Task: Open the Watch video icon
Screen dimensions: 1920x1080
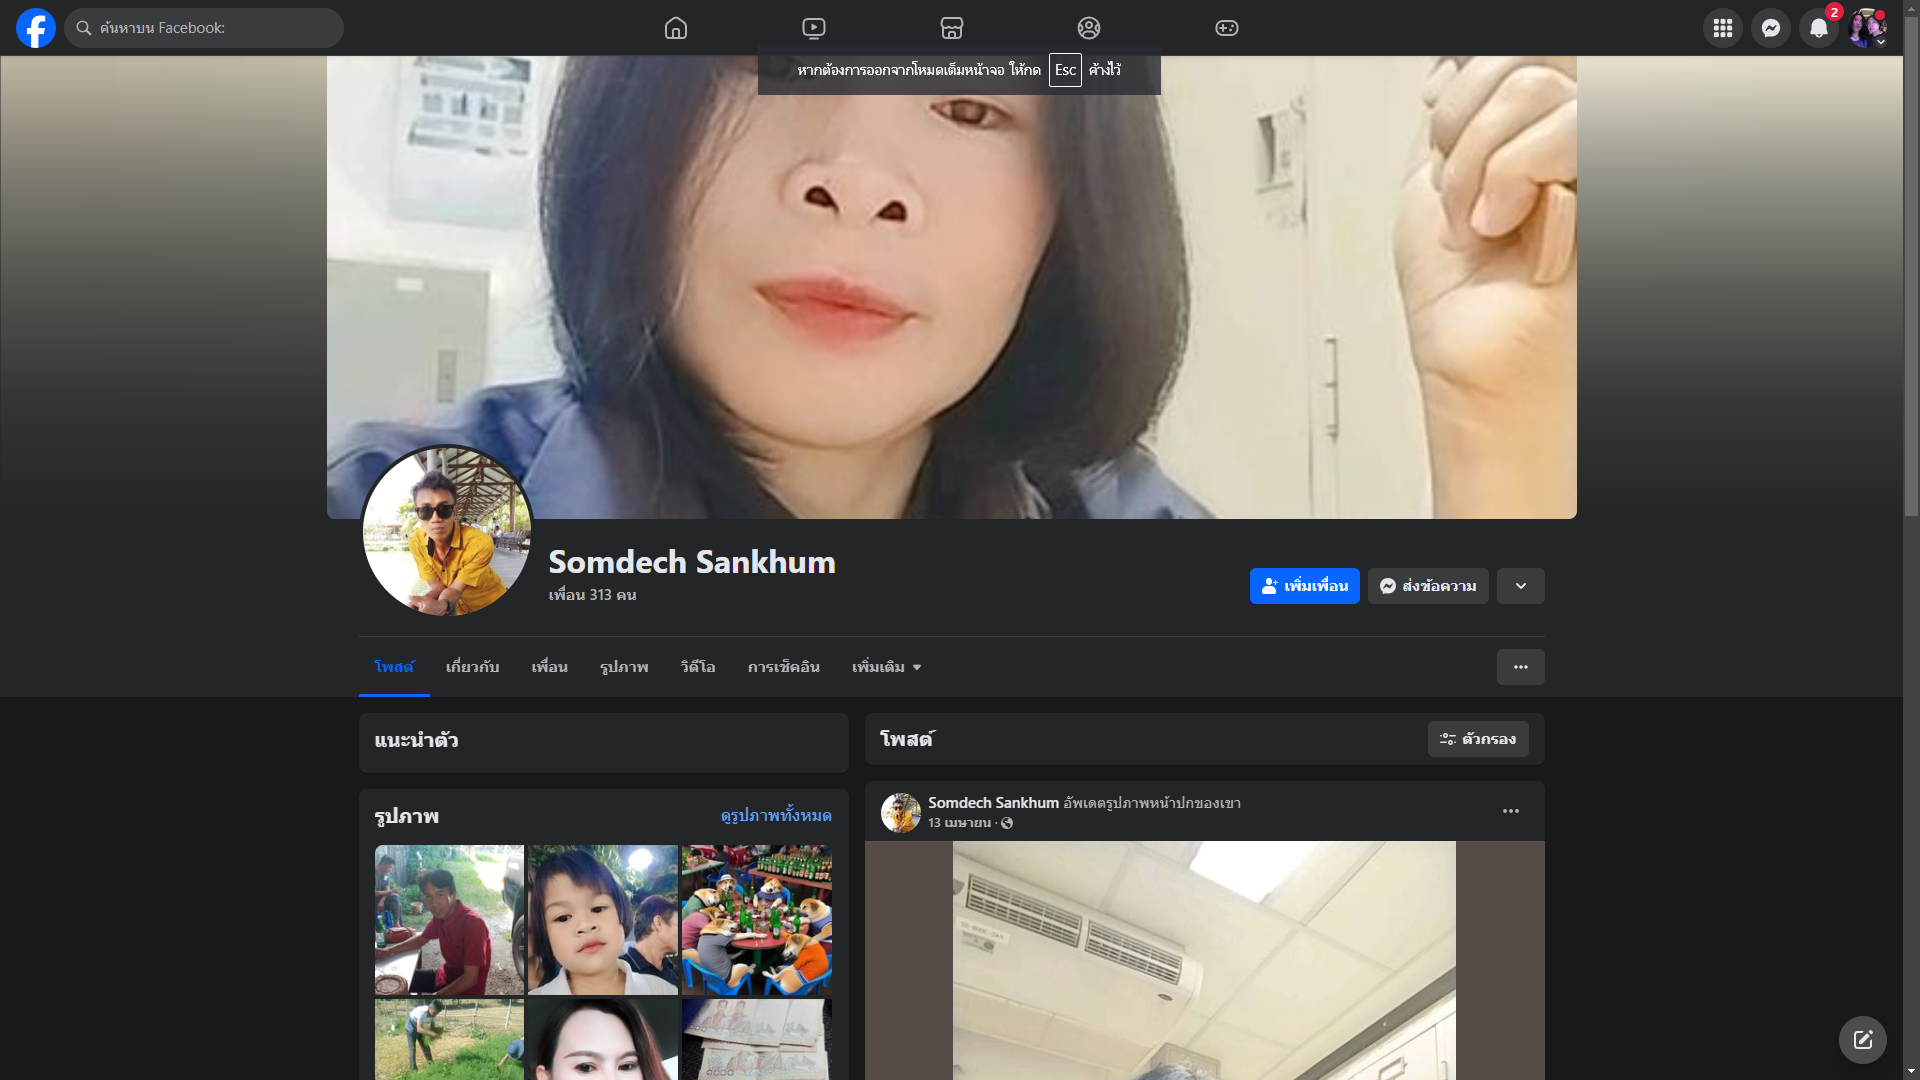Action: pos(814,28)
